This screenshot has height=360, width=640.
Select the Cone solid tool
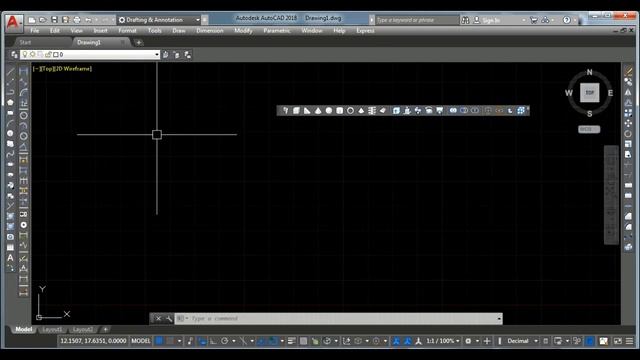[x=318, y=111]
